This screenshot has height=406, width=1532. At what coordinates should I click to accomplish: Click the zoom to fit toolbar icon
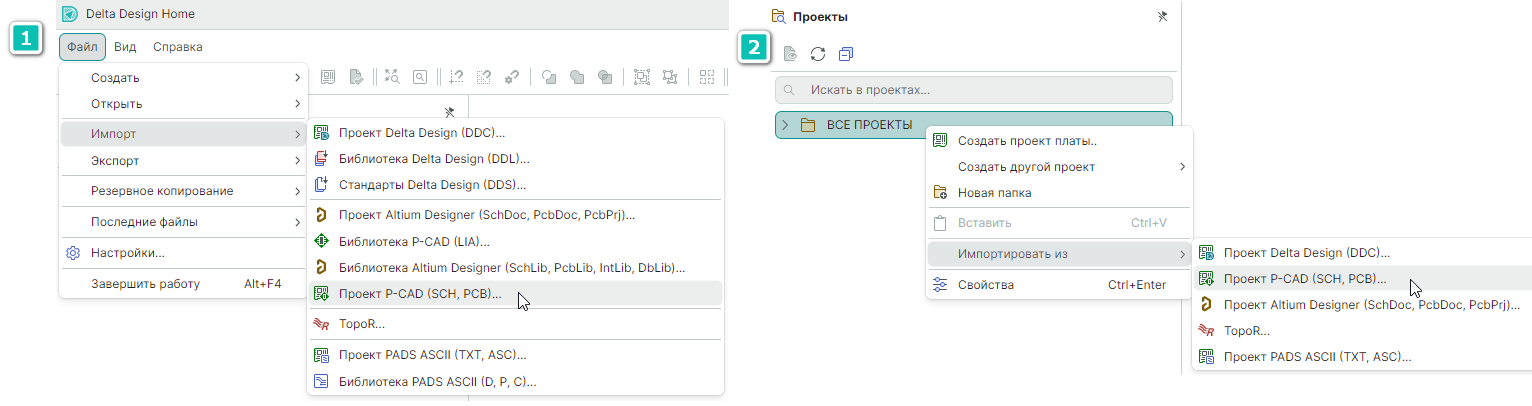pyautogui.click(x=391, y=77)
